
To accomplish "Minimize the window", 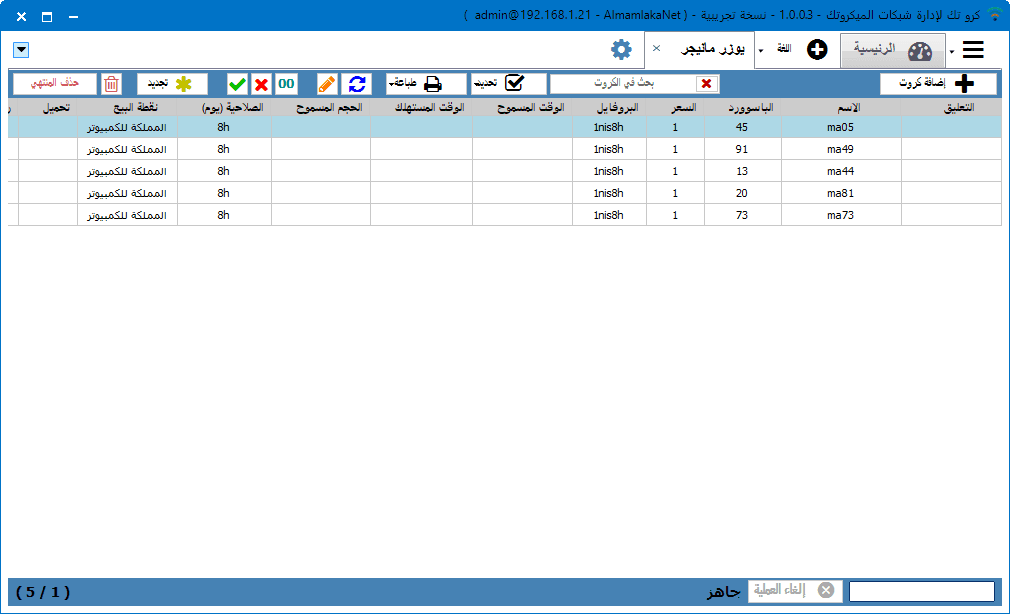I will point(73,17).
